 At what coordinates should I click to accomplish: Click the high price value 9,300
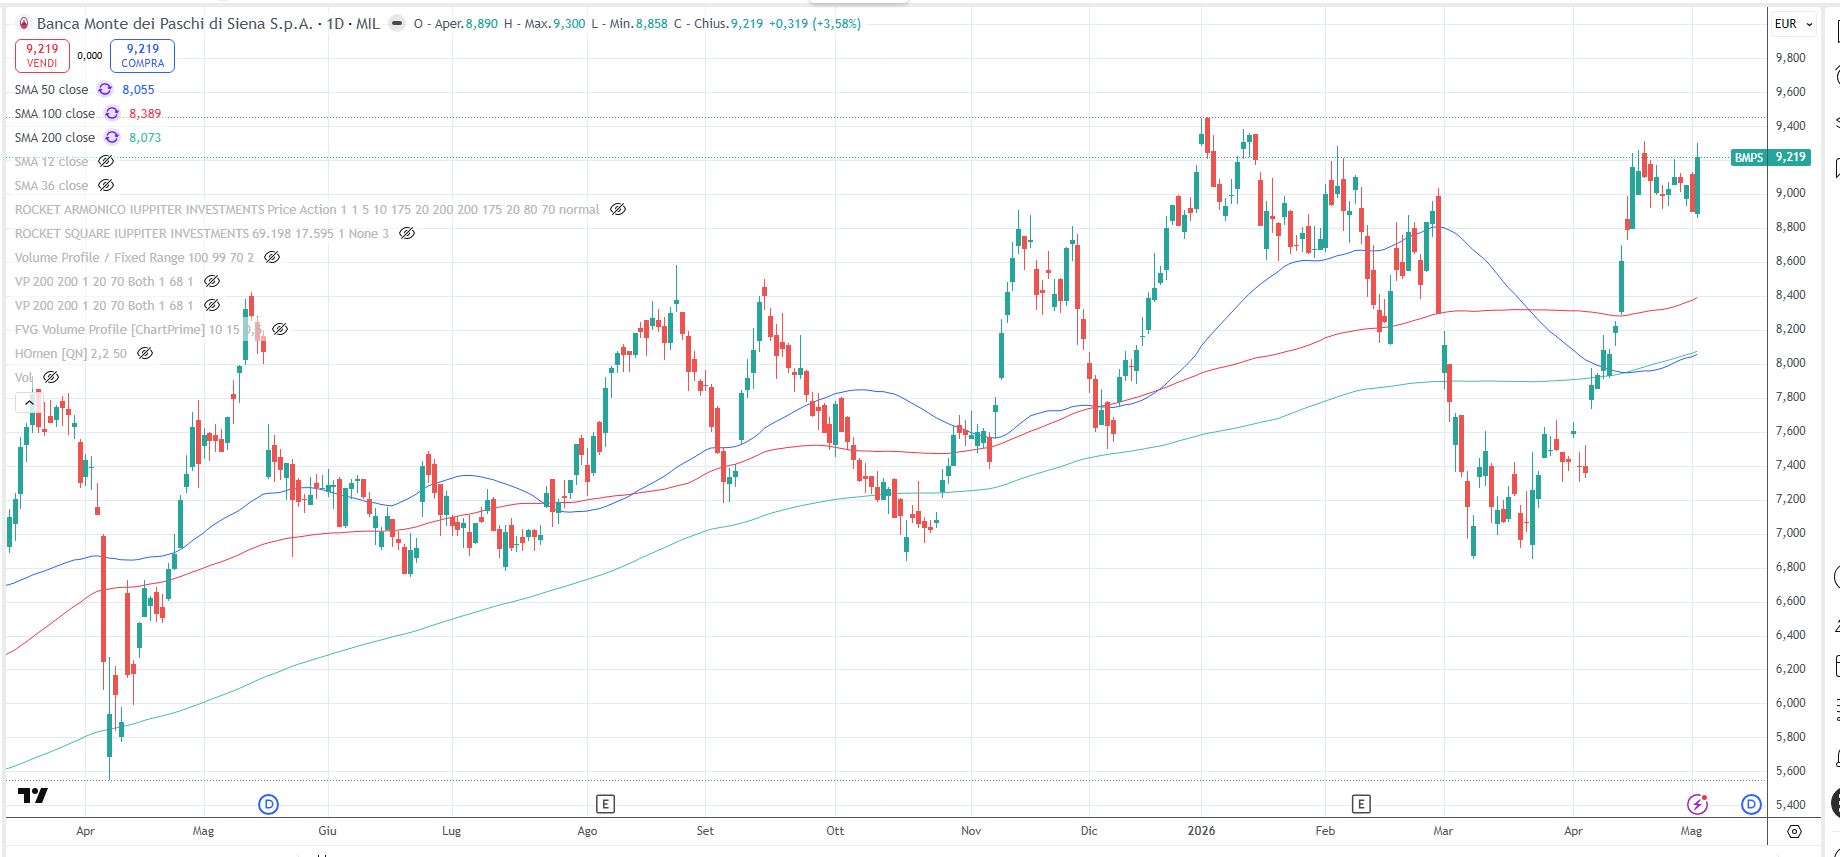[x=569, y=23]
